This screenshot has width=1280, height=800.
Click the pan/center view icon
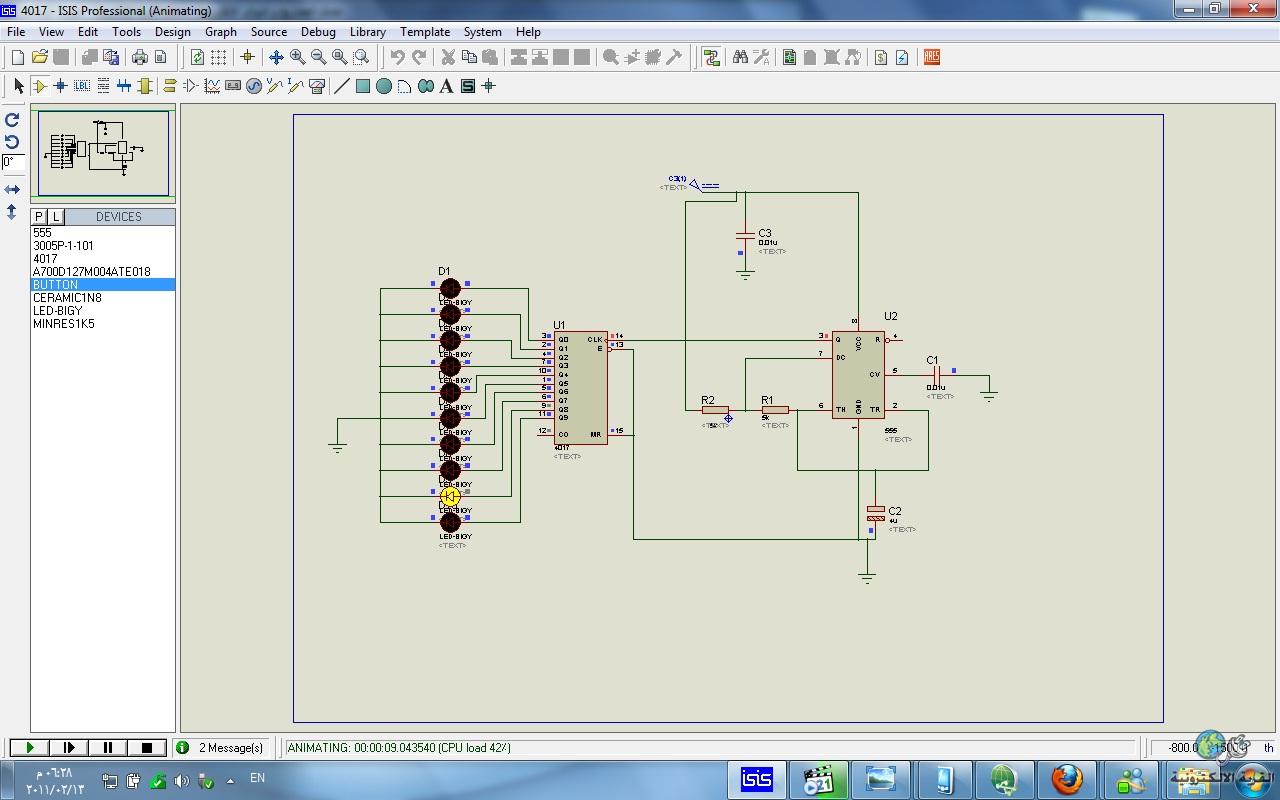276,58
